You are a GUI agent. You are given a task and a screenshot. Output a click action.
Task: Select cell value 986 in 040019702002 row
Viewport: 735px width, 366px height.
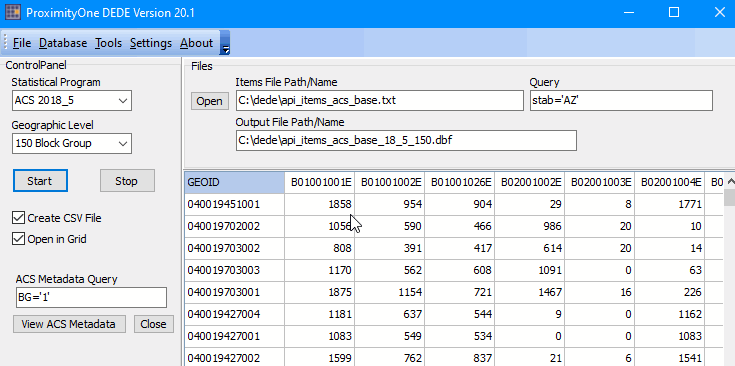click(x=530, y=226)
